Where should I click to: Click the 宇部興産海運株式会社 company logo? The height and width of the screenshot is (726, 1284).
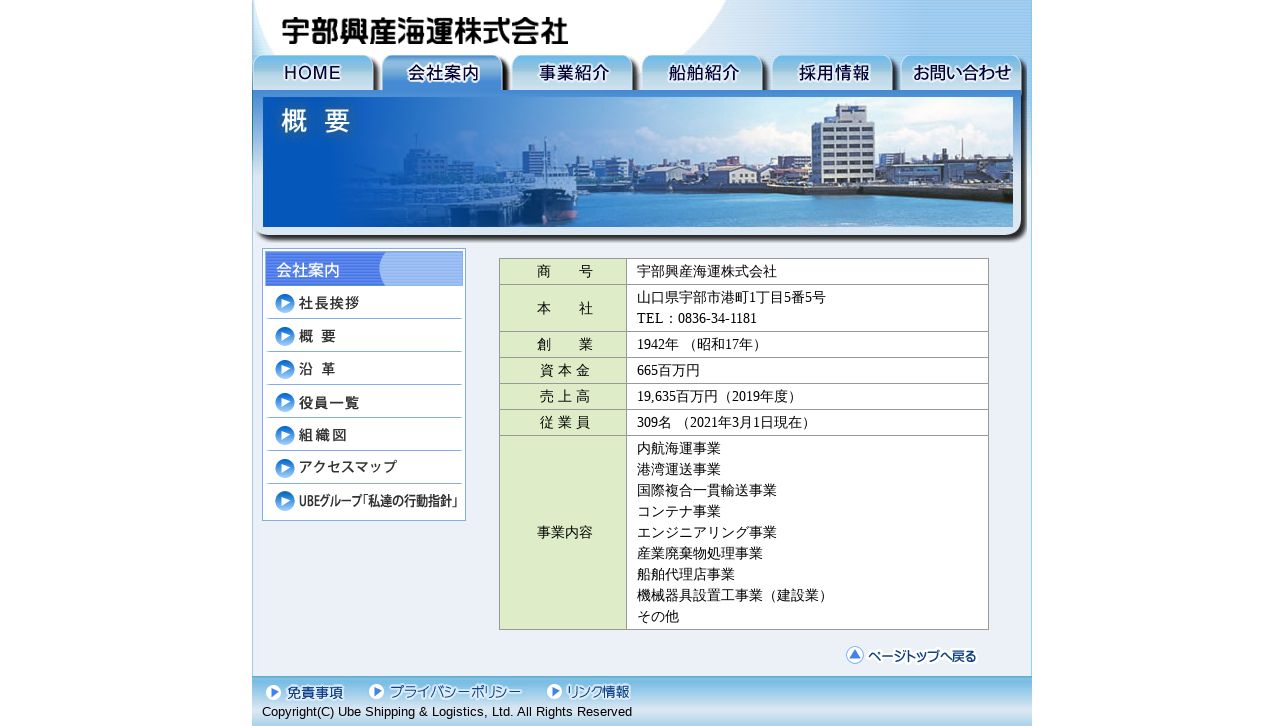tap(425, 31)
